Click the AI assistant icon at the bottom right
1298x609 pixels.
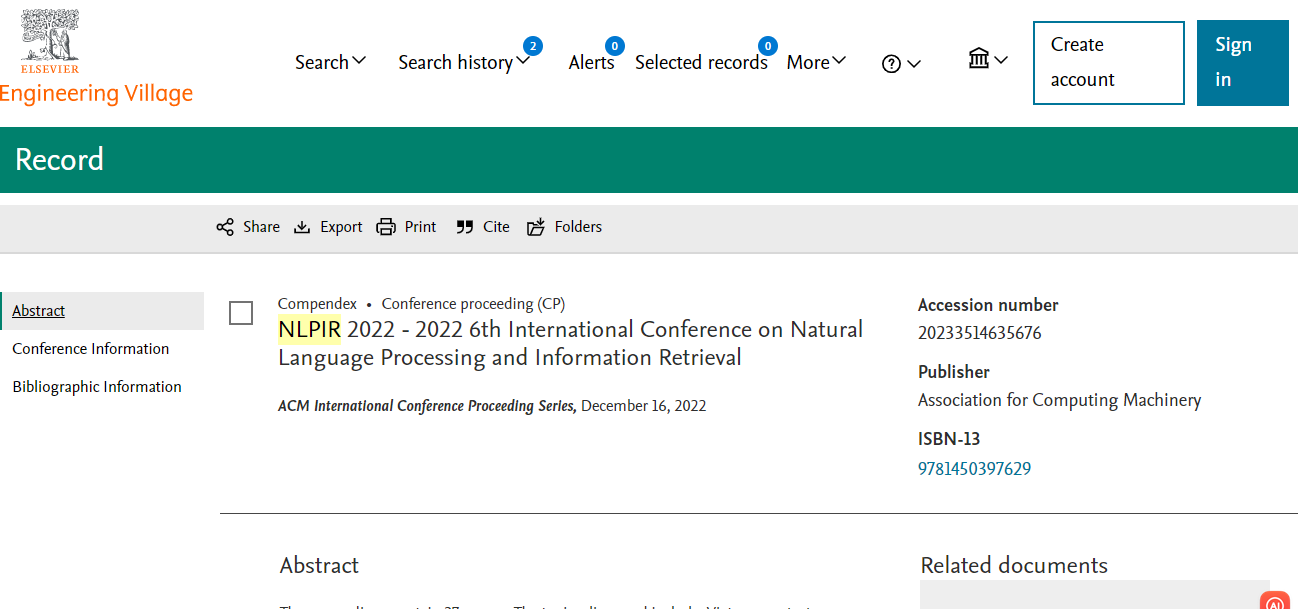(1274, 603)
